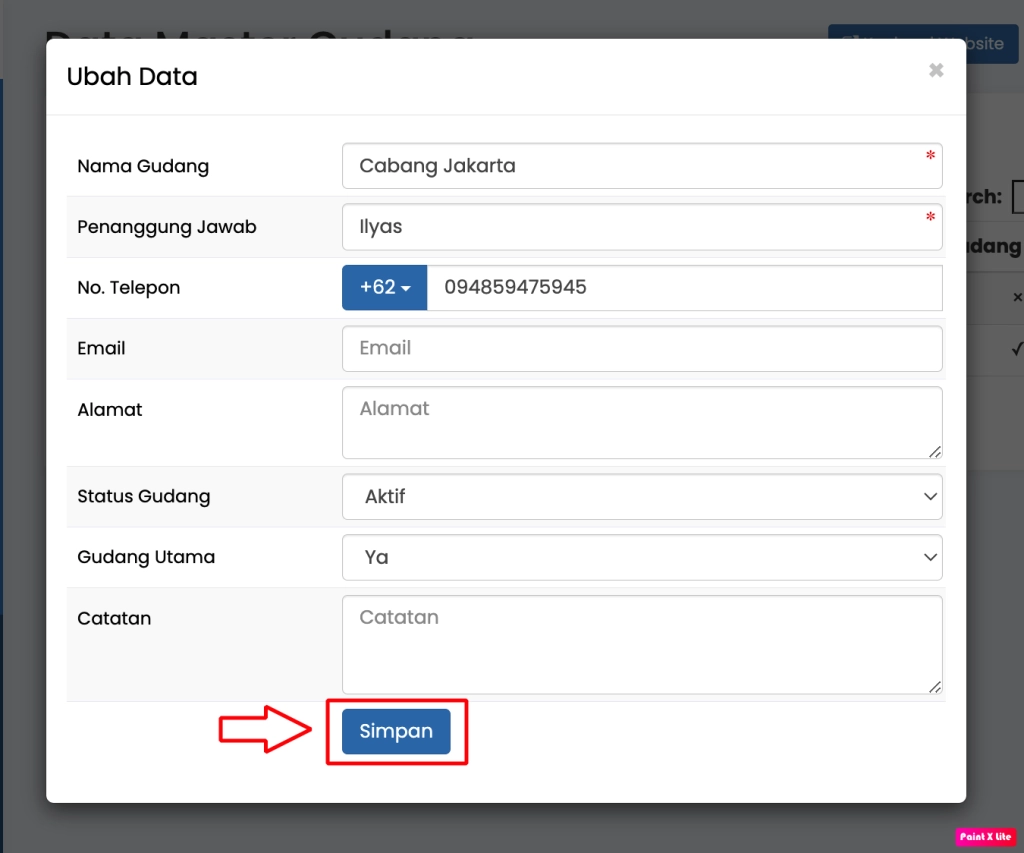The image size is (1024, 853).
Task: Click the Nama Gudang label
Action: [143, 166]
